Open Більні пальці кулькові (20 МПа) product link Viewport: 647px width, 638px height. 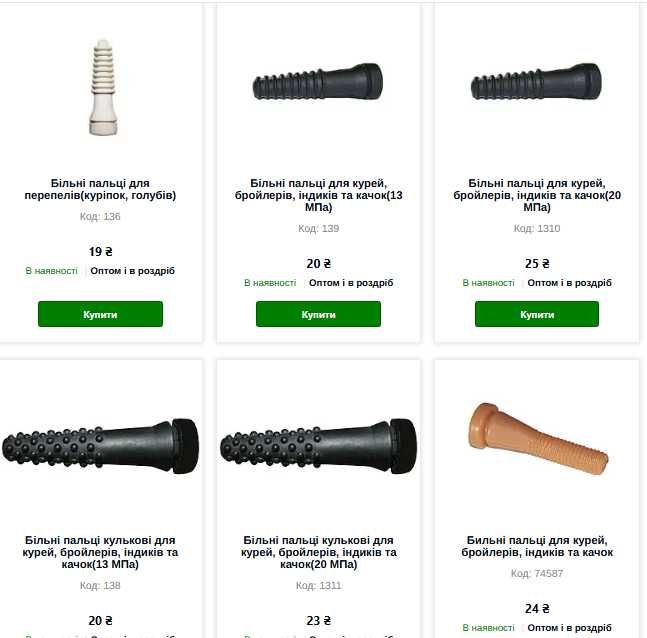point(318,552)
